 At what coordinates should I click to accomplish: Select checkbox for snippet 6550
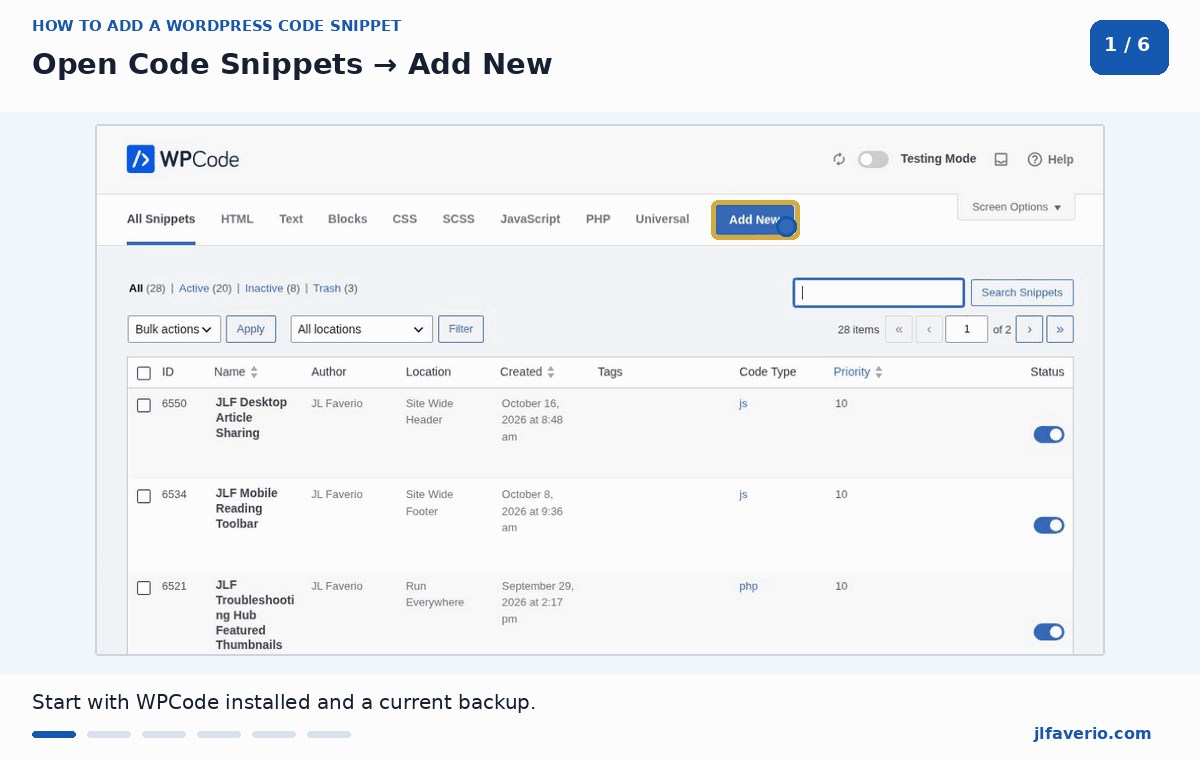tap(144, 405)
